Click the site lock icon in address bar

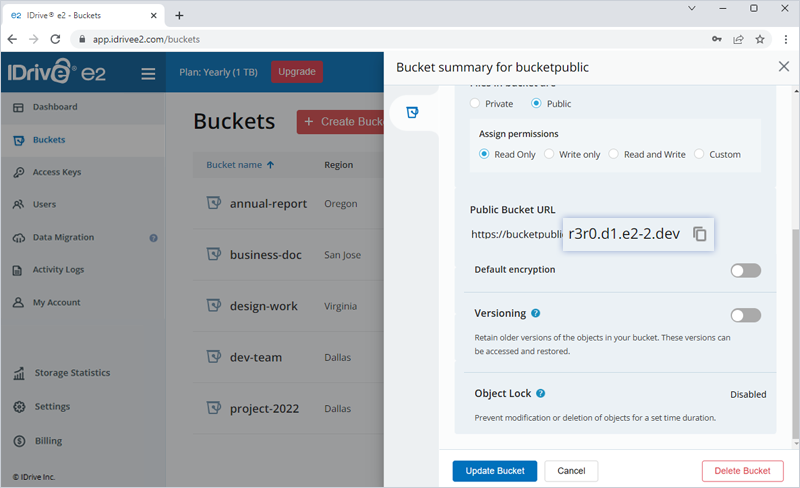point(82,39)
